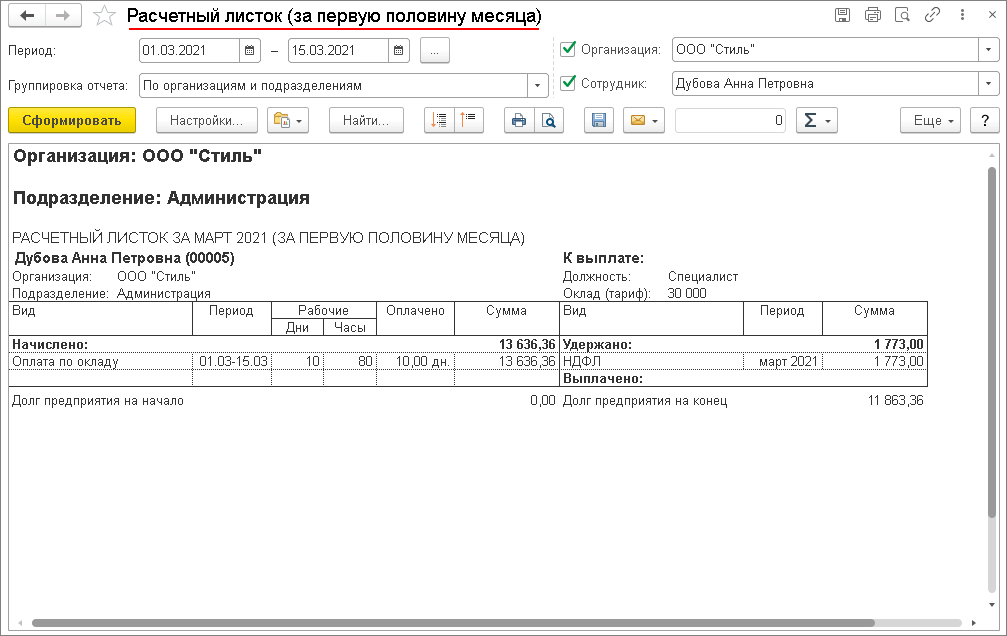Uncheck the Организация filter checkbox
The height and width of the screenshot is (636, 1007).
tap(569, 49)
